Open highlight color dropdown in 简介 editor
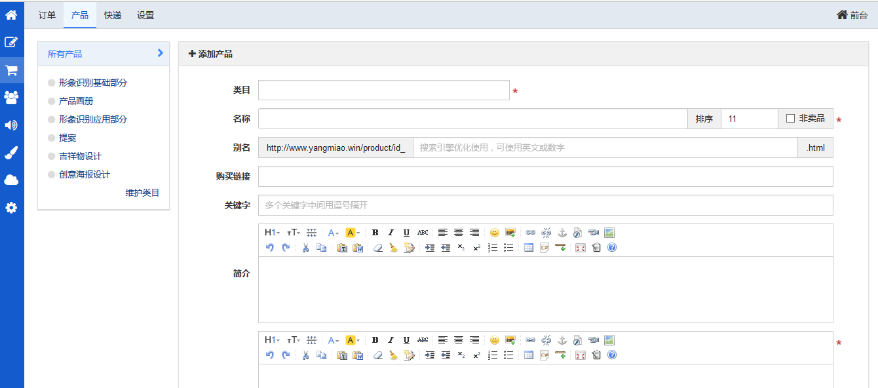 click(352, 232)
